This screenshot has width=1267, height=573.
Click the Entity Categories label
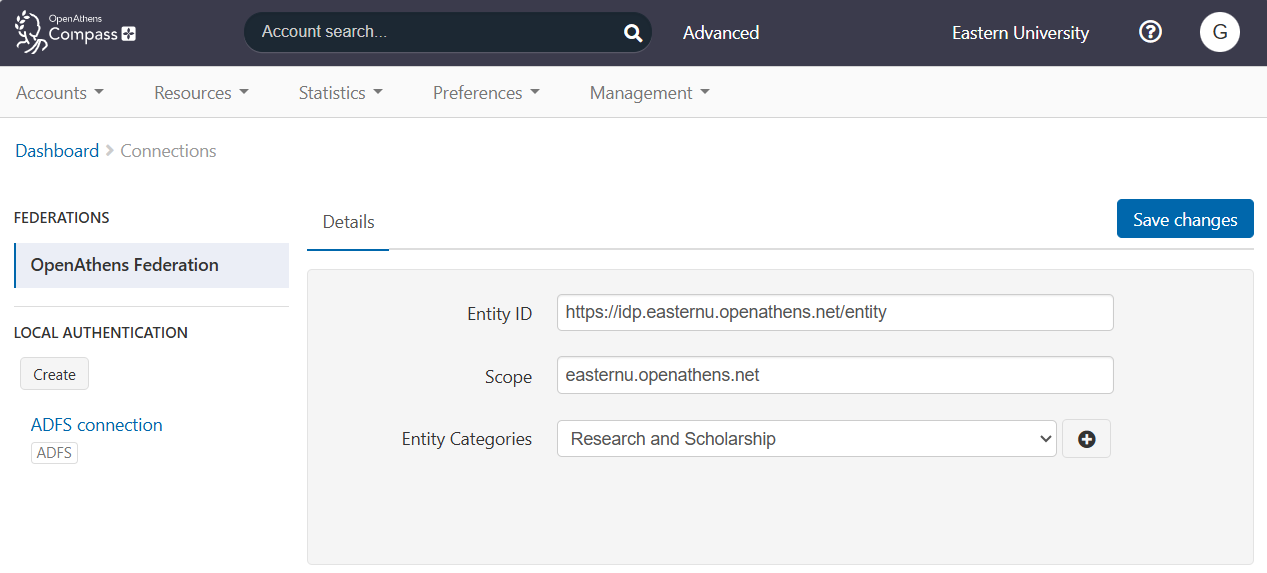pos(467,439)
